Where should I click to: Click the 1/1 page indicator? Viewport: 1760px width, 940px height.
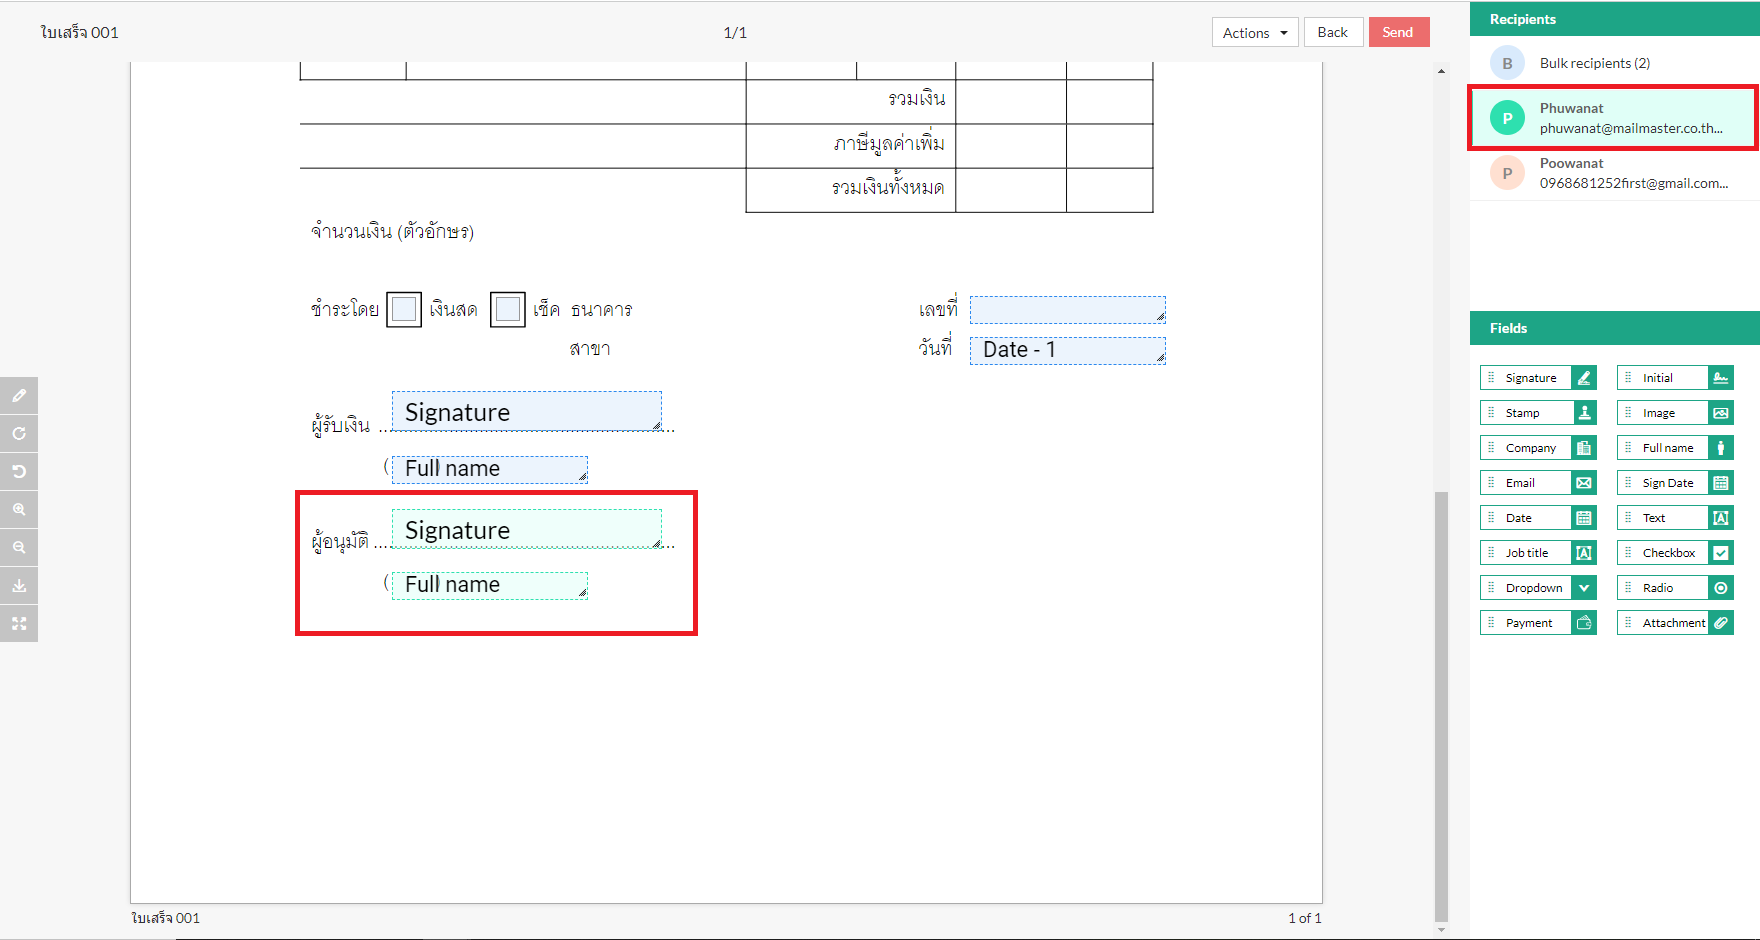[735, 33]
